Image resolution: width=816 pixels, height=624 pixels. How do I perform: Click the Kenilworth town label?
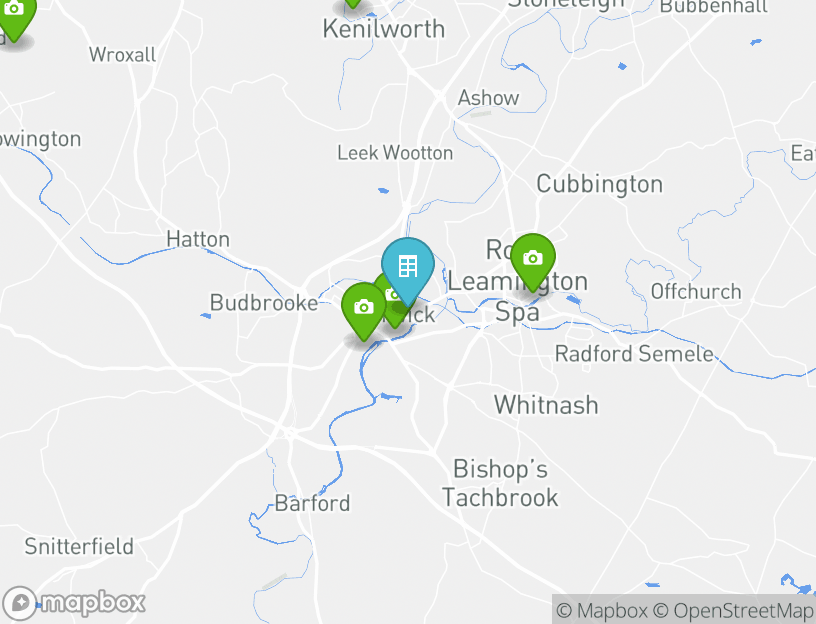(383, 29)
